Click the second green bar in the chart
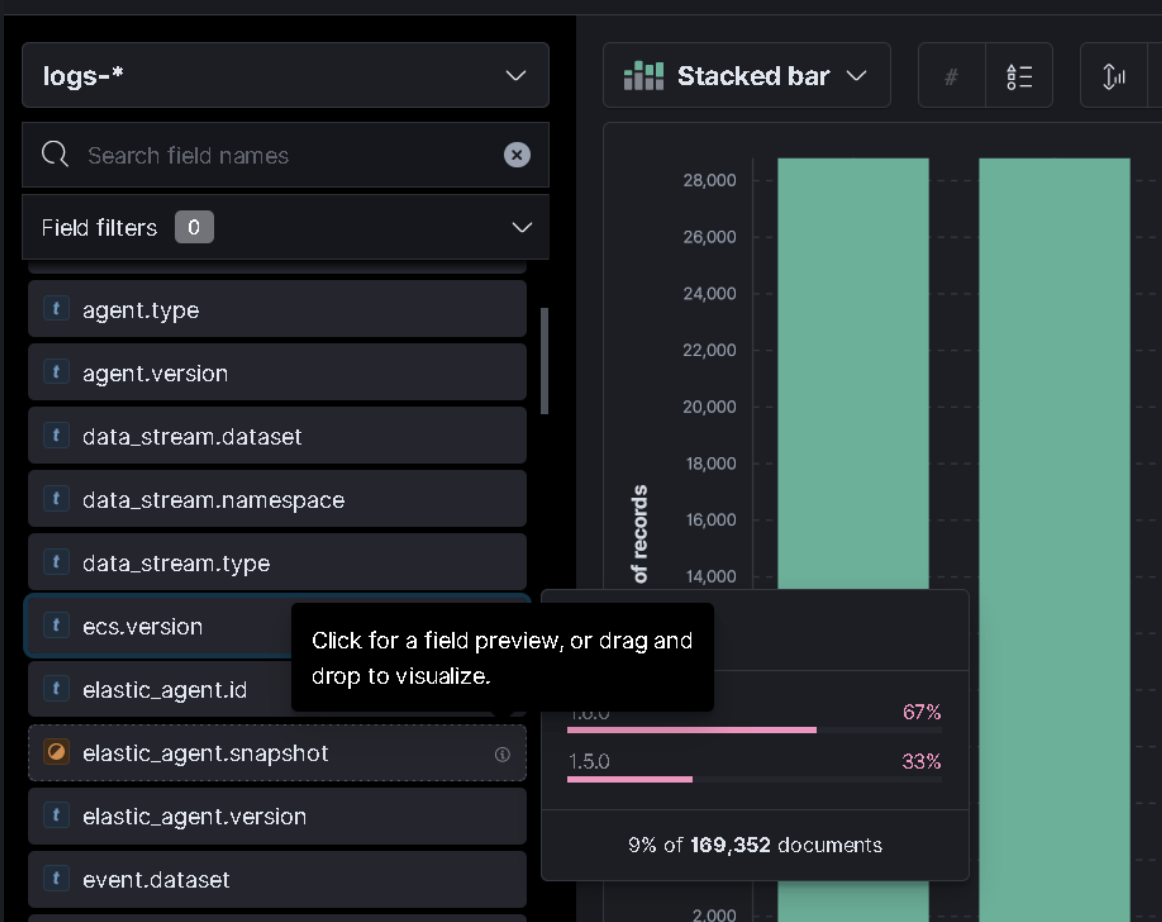Screen dimensions: 1162x922 tap(1055, 540)
